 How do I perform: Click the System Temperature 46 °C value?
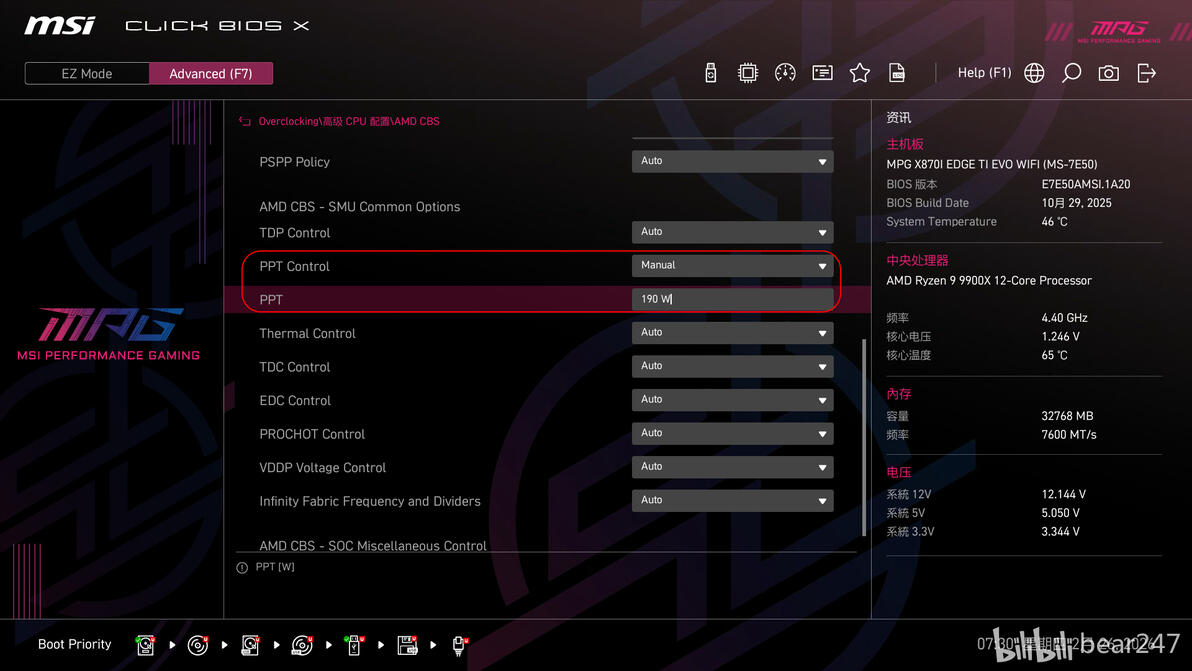tap(1054, 222)
